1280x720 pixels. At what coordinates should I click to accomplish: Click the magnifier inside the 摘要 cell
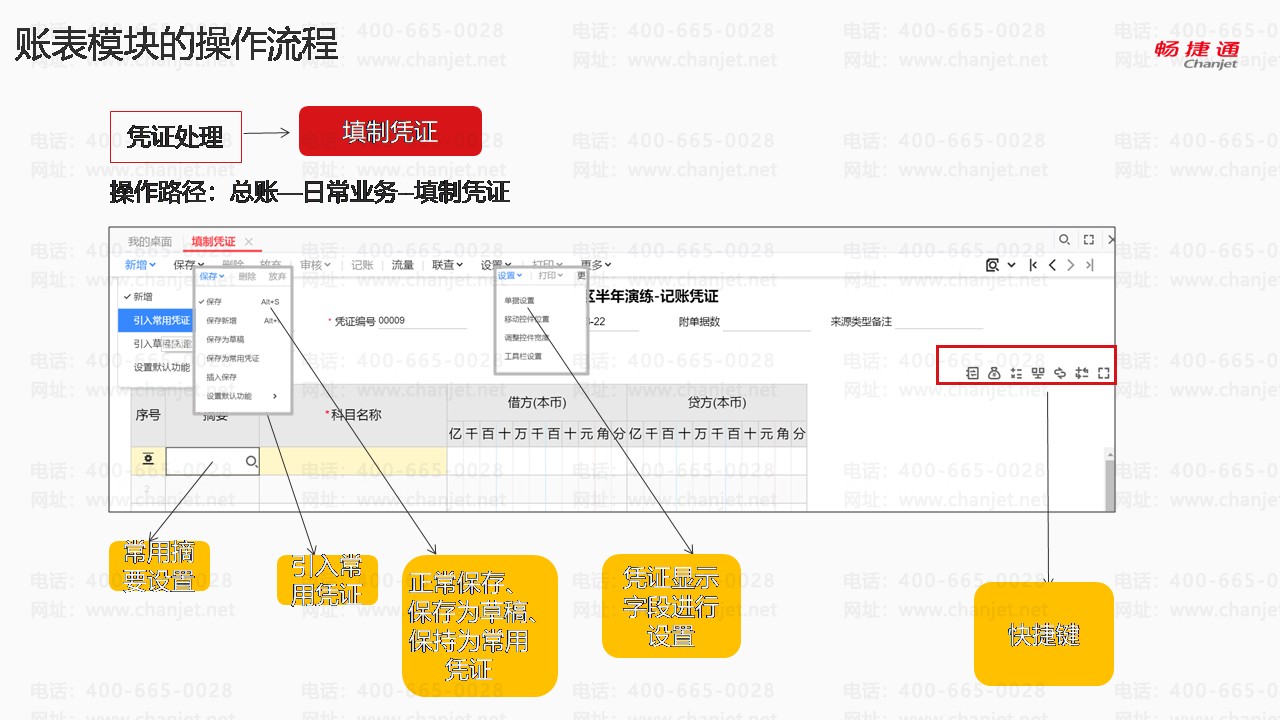(251, 462)
